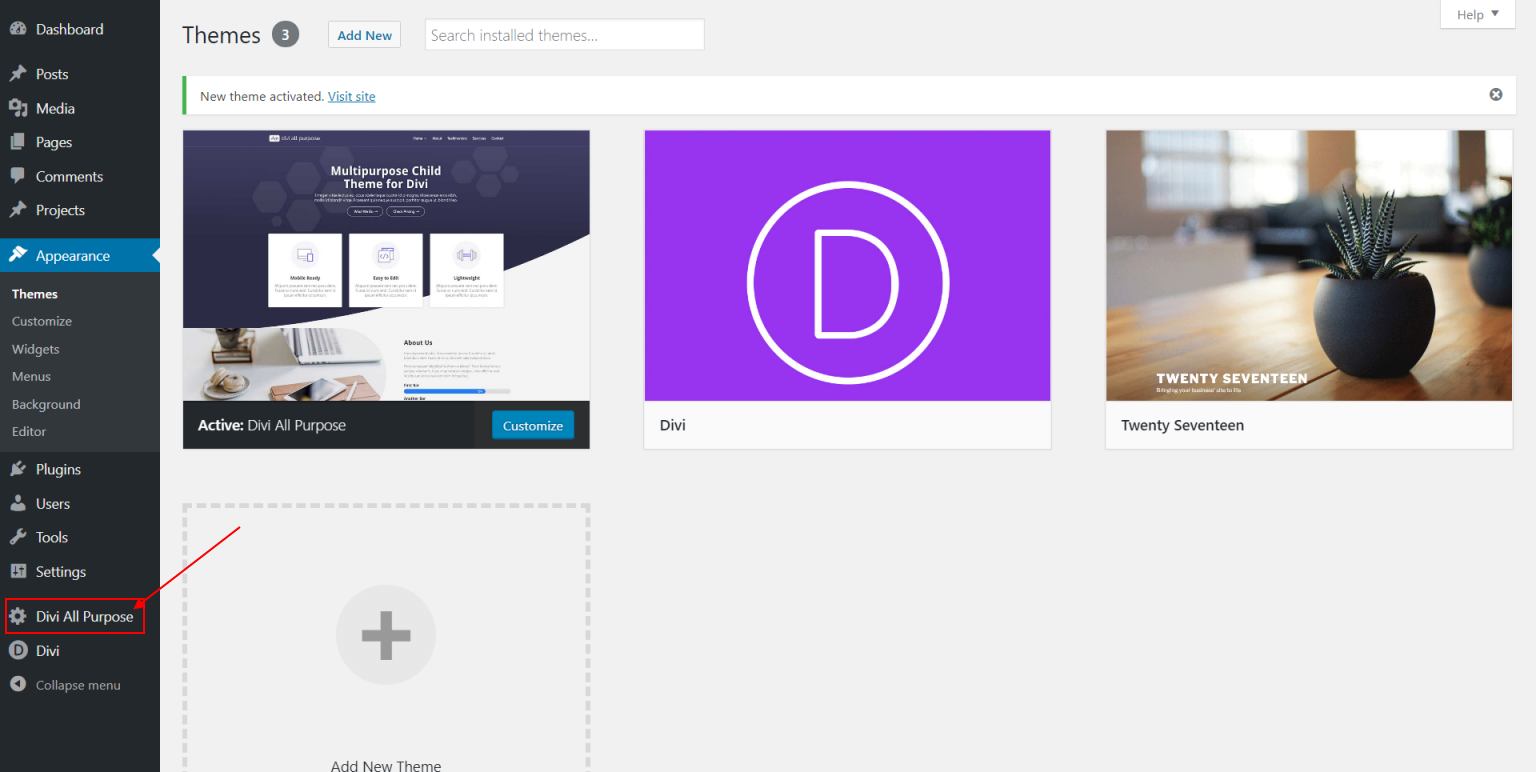Select the Themes submenu item
The height and width of the screenshot is (772, 1536).
tap(35, 294)
